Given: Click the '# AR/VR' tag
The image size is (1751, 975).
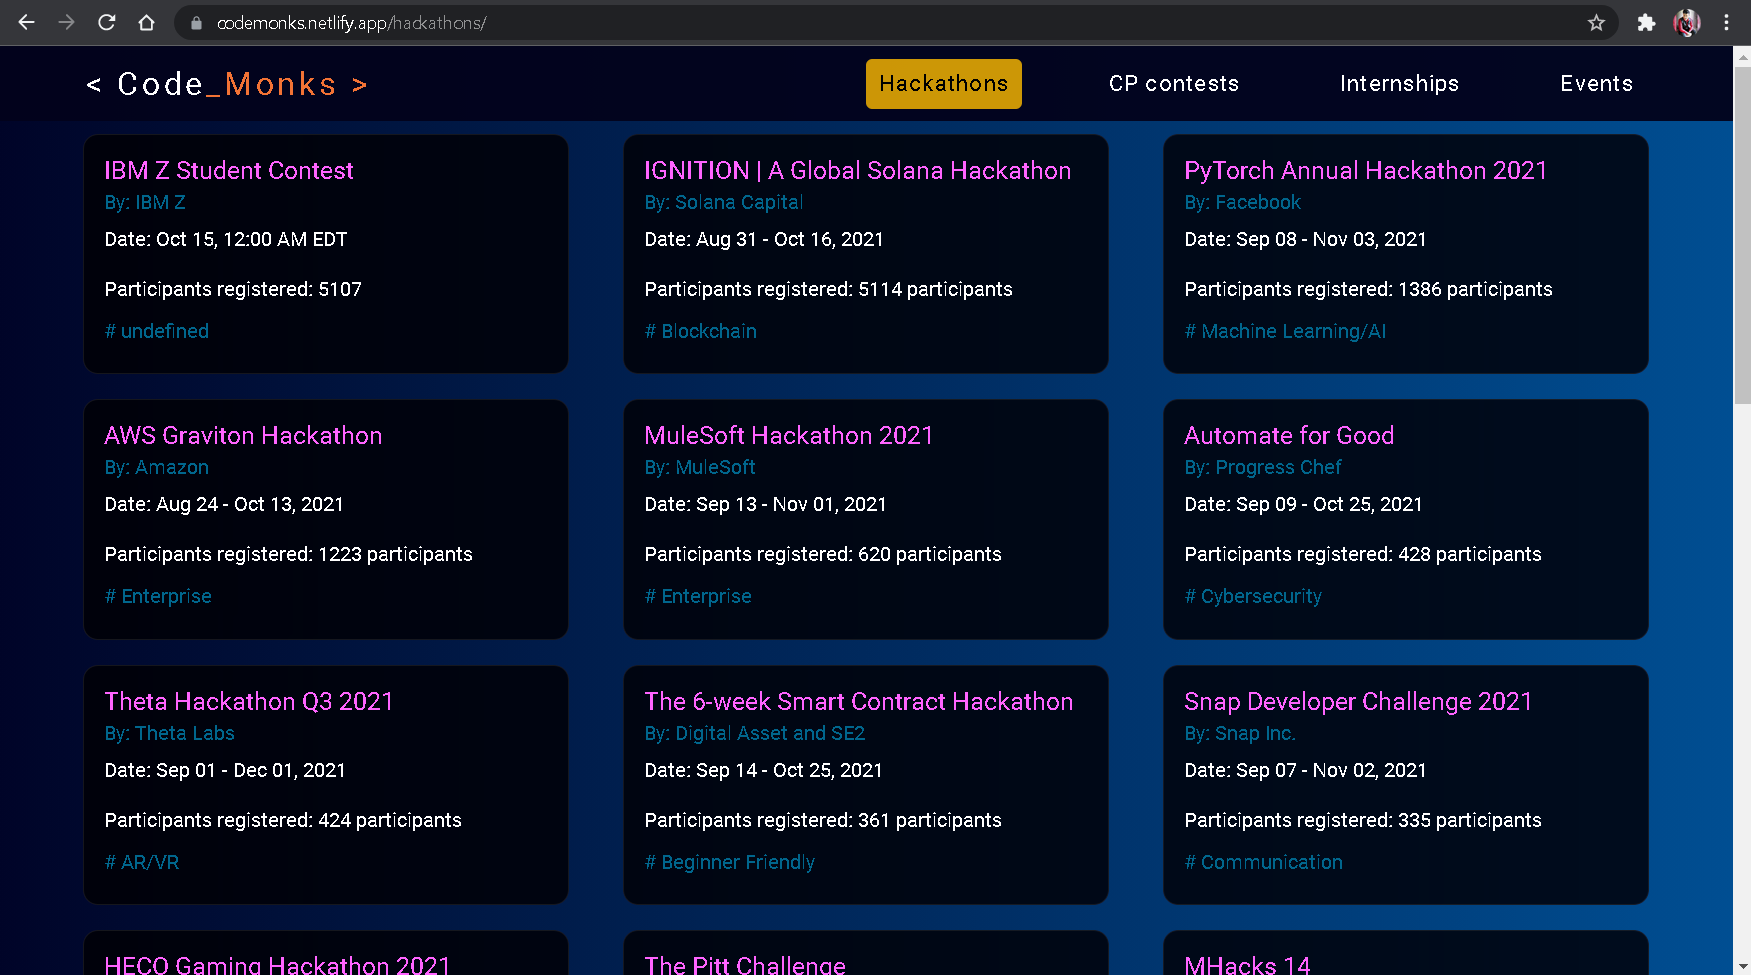Looking at the screenshot, I should point(142,862).
